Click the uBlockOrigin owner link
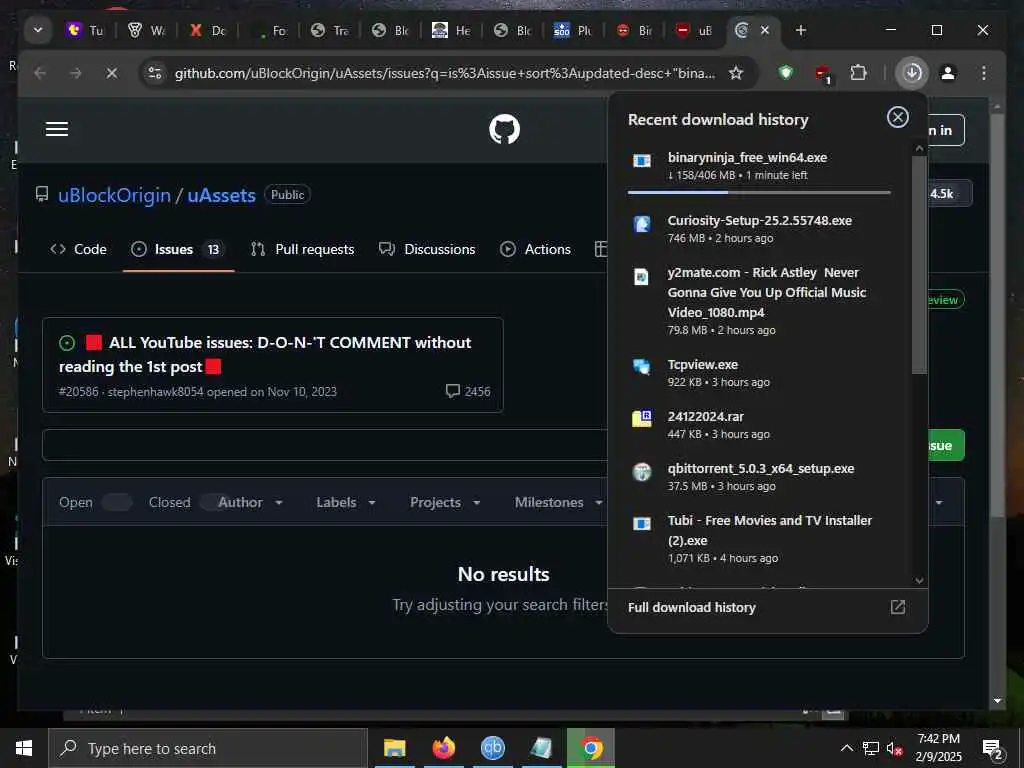Image resolution: width=1024 pixels, height=768 pixels. tap(114, 195)
